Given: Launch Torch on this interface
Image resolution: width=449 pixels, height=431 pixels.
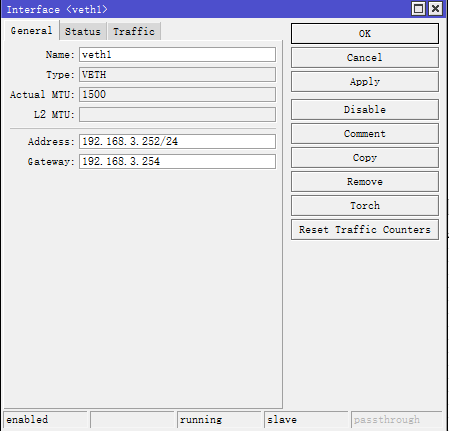Looking at the screenshot, I should point(365,206).
